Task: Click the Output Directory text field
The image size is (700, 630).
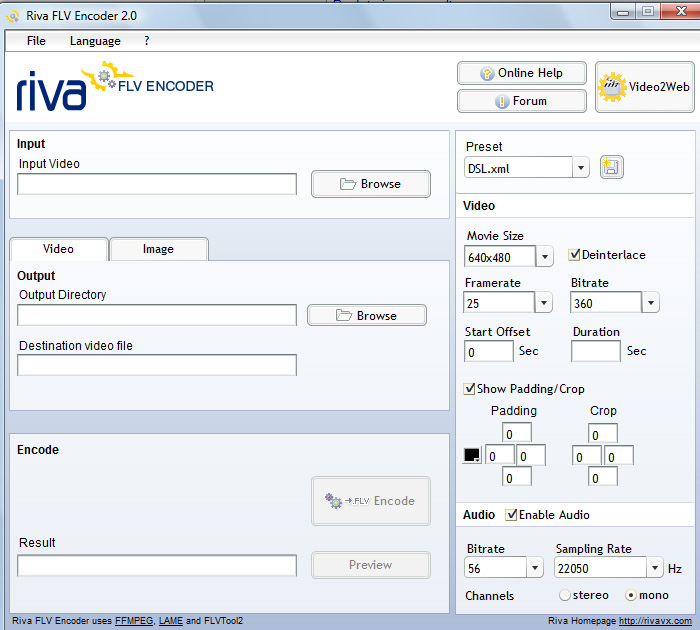Action: [x=157, y=315]
